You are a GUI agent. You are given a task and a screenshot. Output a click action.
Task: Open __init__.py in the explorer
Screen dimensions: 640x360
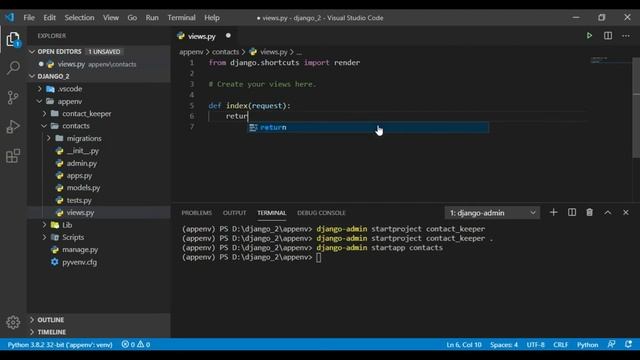point(99,151)
